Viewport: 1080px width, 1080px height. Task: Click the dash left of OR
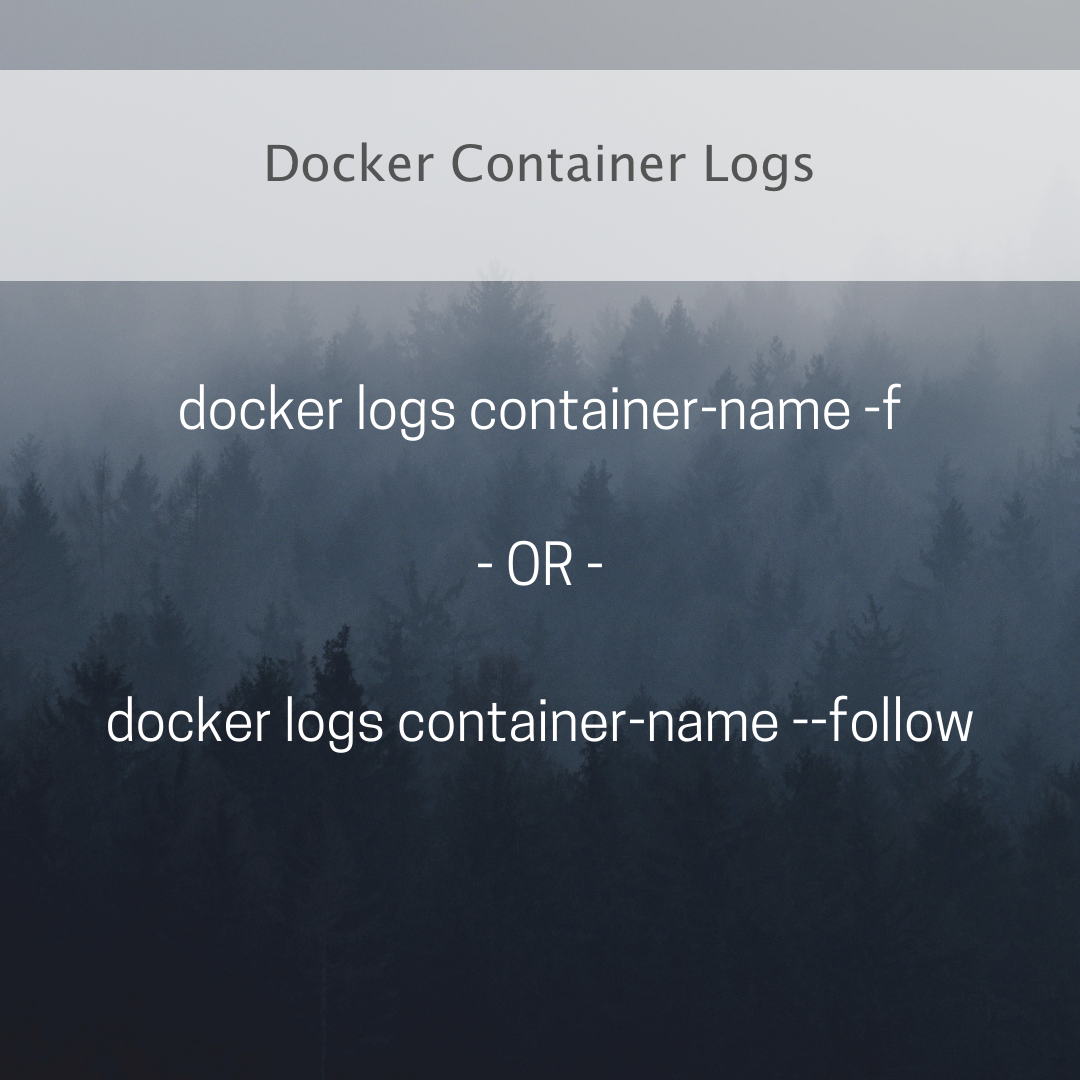[x=485, y=567]
